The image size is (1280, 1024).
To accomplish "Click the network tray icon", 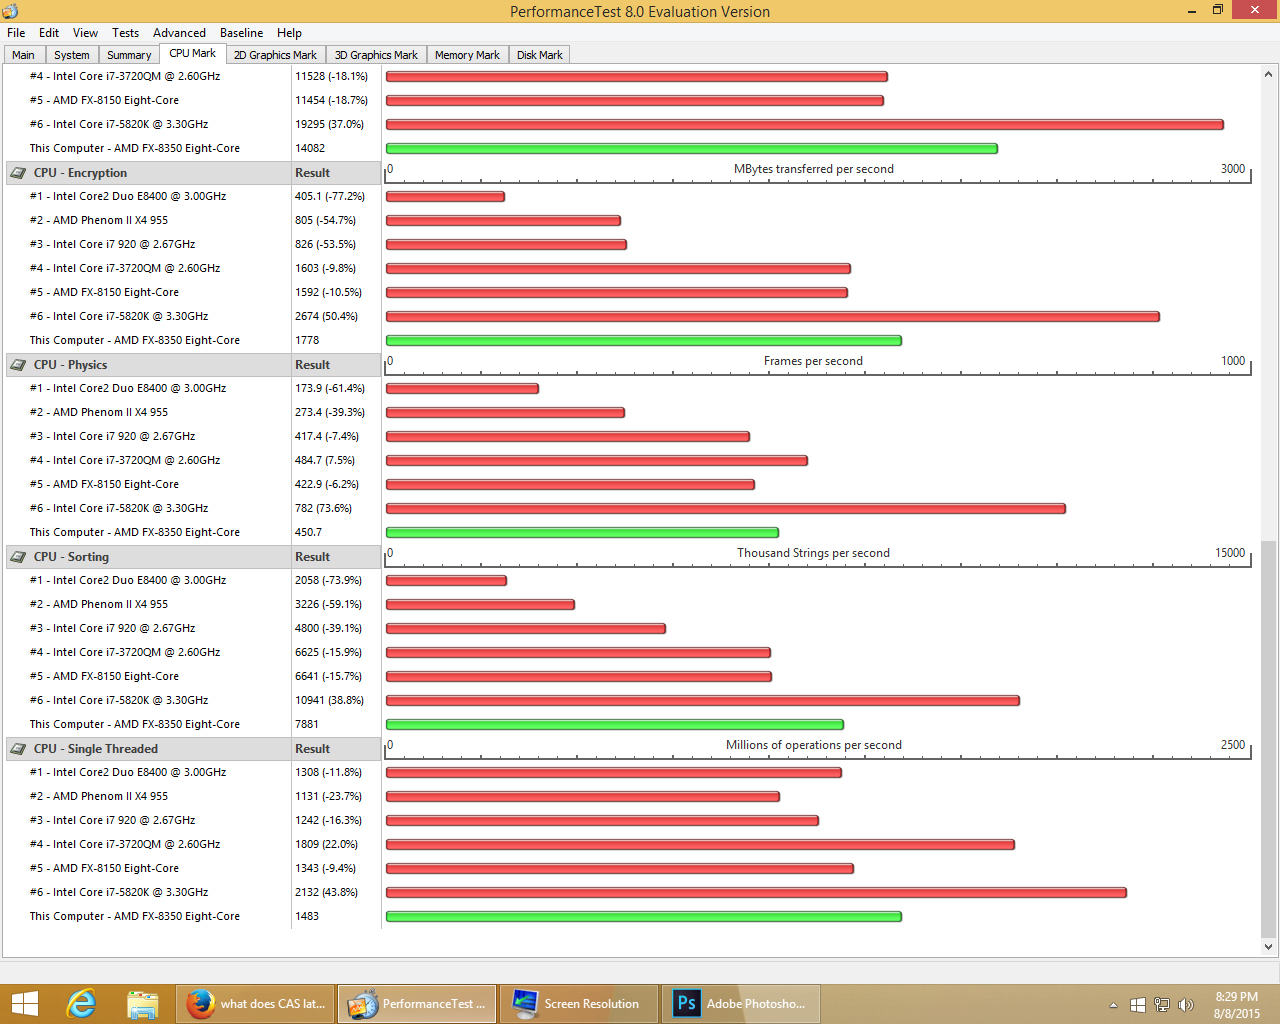I will (x=1162, y=1005).
